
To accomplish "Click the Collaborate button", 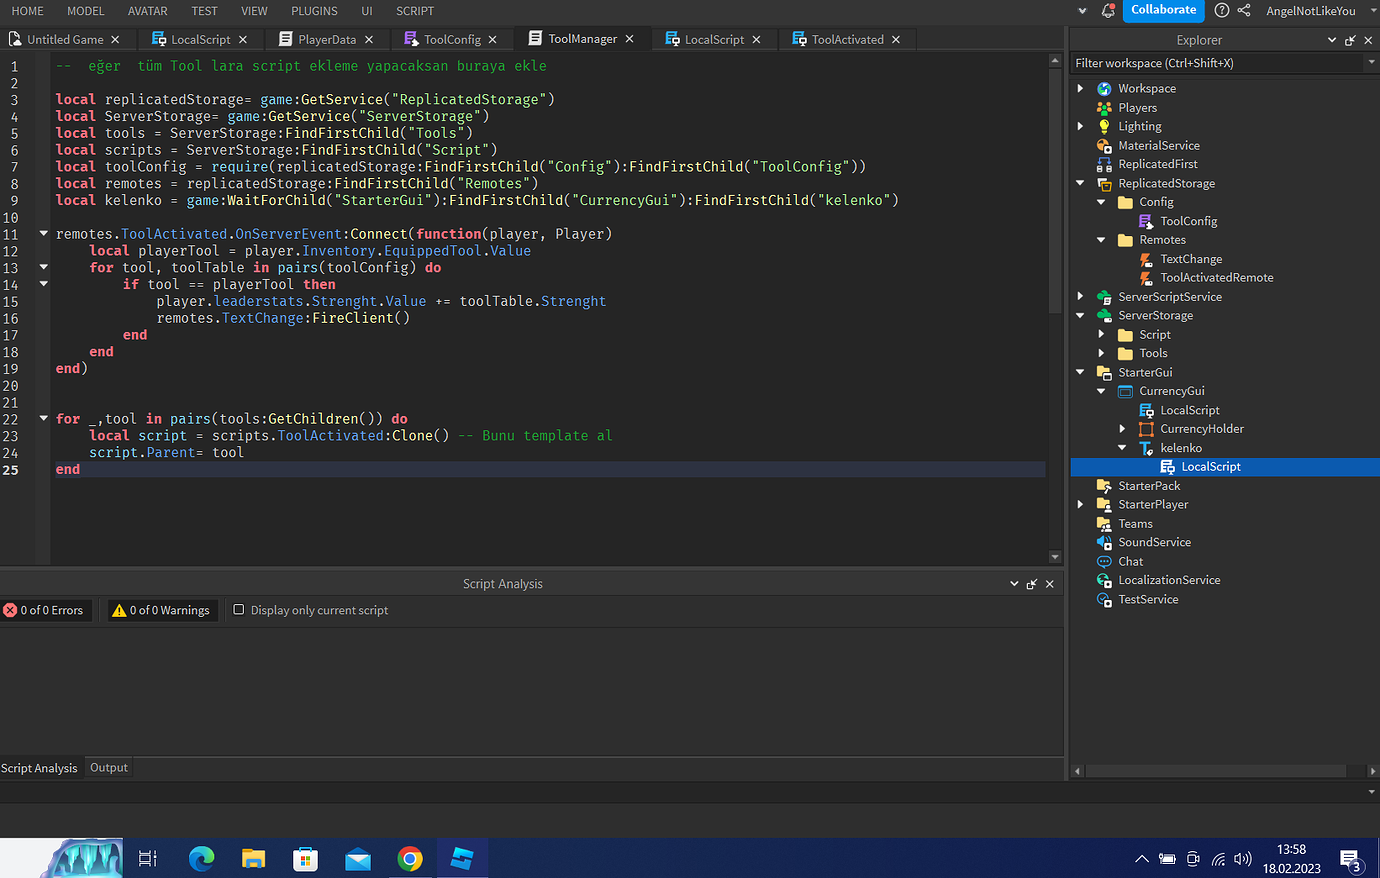I will [1163, 10].
